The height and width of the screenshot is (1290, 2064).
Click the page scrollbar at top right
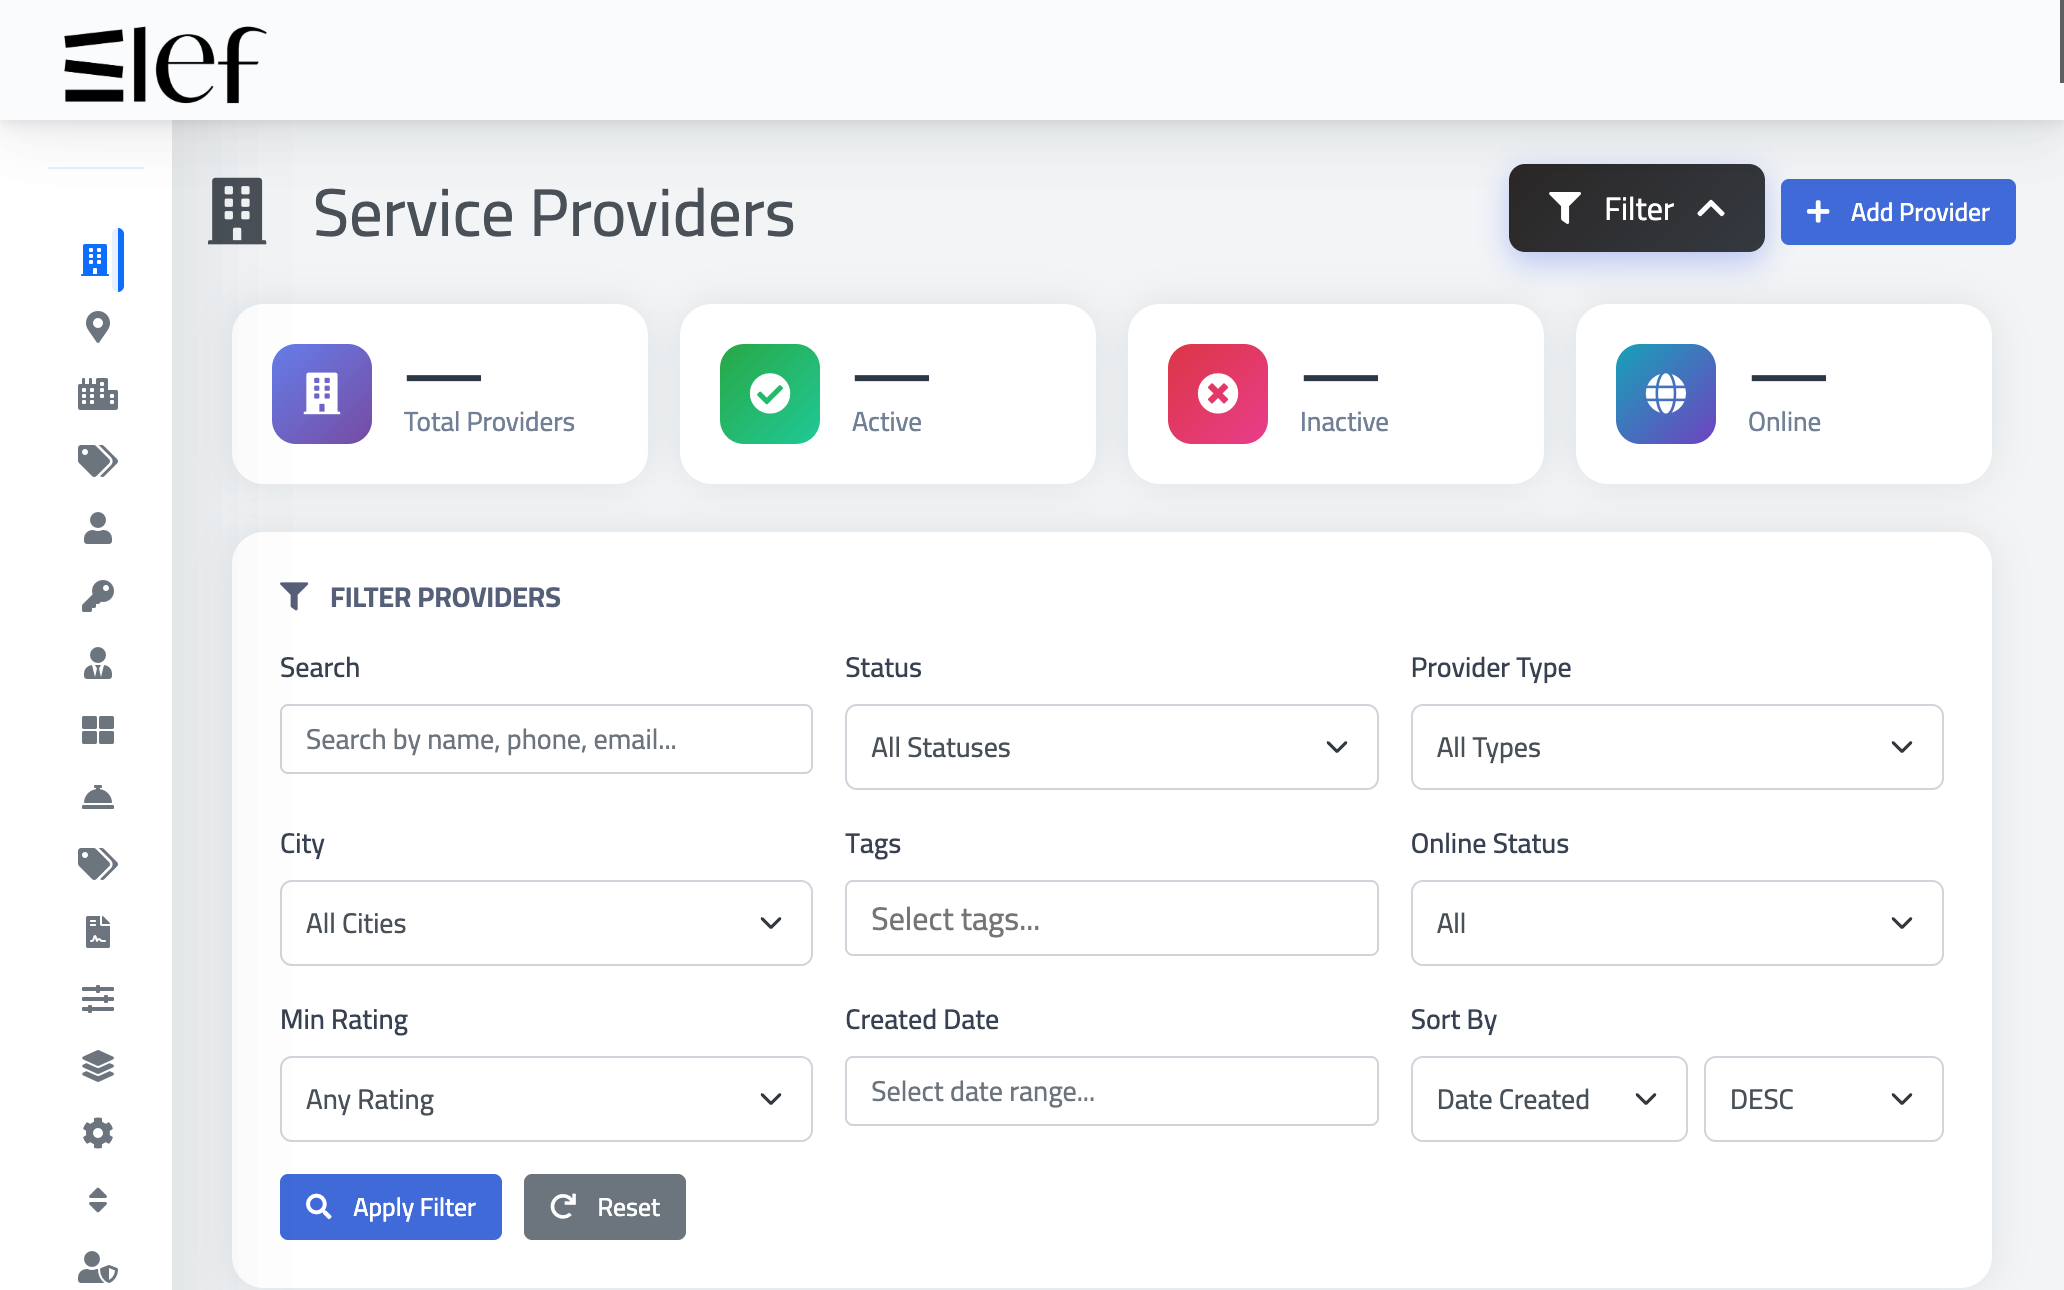(x=2061, y=42)
